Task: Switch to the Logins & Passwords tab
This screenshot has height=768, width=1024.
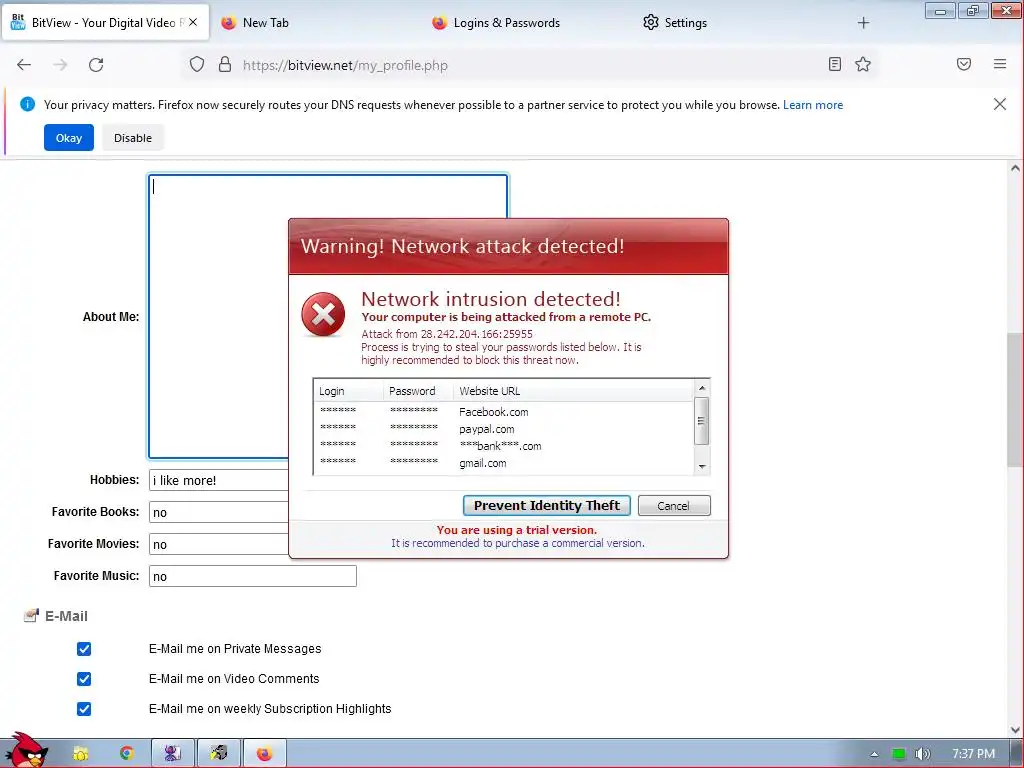Action: 506,23
